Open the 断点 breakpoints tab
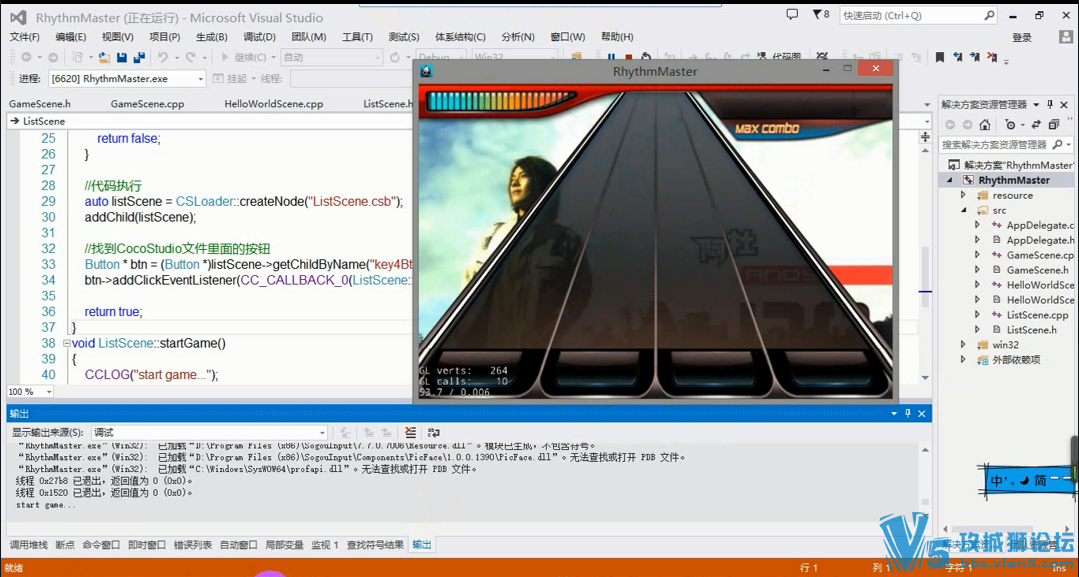Viewport: 1079px width, 577px height. coord(65,545)
